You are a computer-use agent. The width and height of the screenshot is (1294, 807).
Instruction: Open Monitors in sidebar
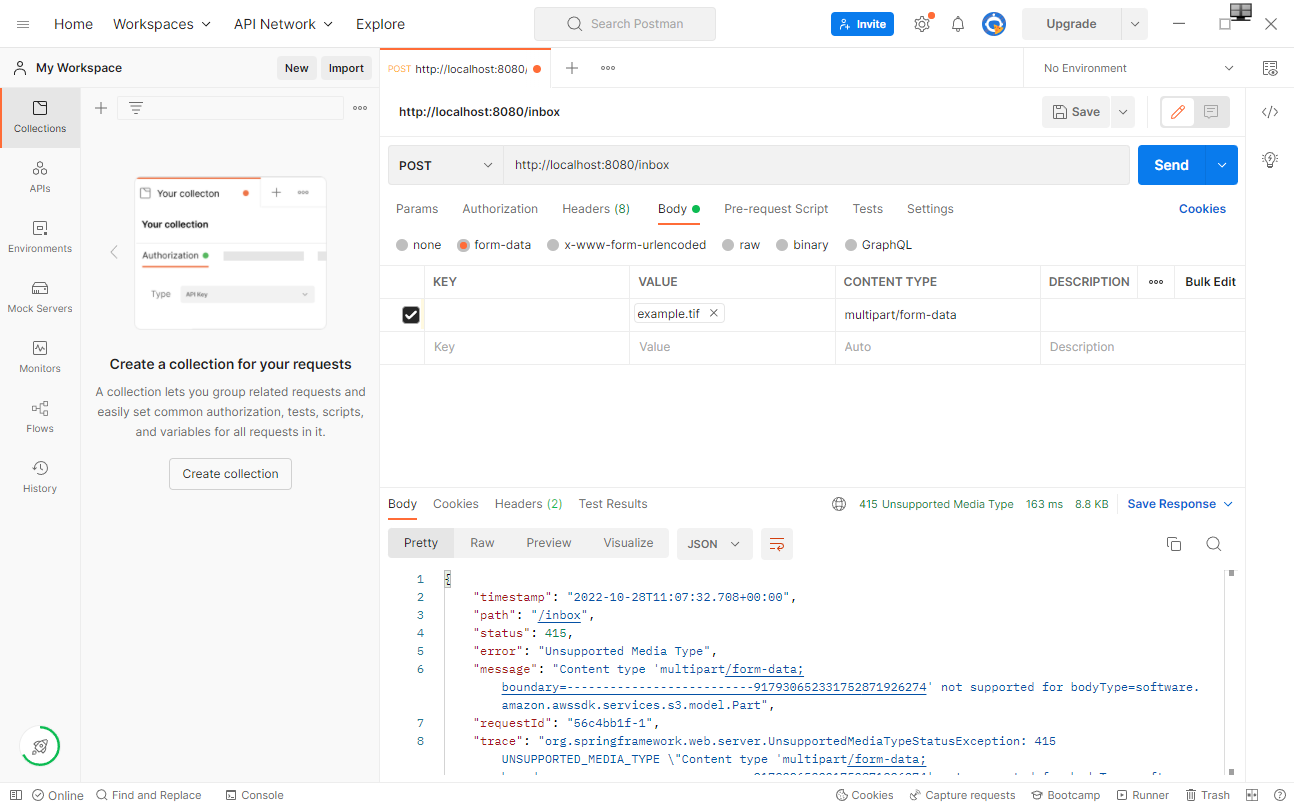coord(40,357)
